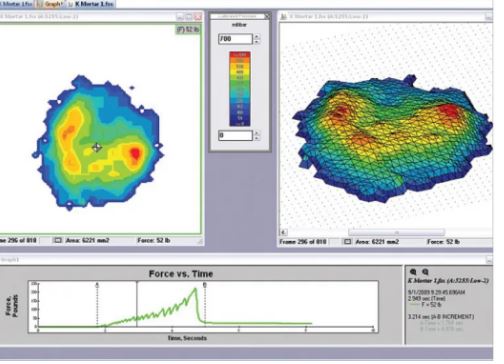Click the 'mBar' units label in legend panel
Image resolution: width=504 pixels, height=364 pixels.
(239, 25)
